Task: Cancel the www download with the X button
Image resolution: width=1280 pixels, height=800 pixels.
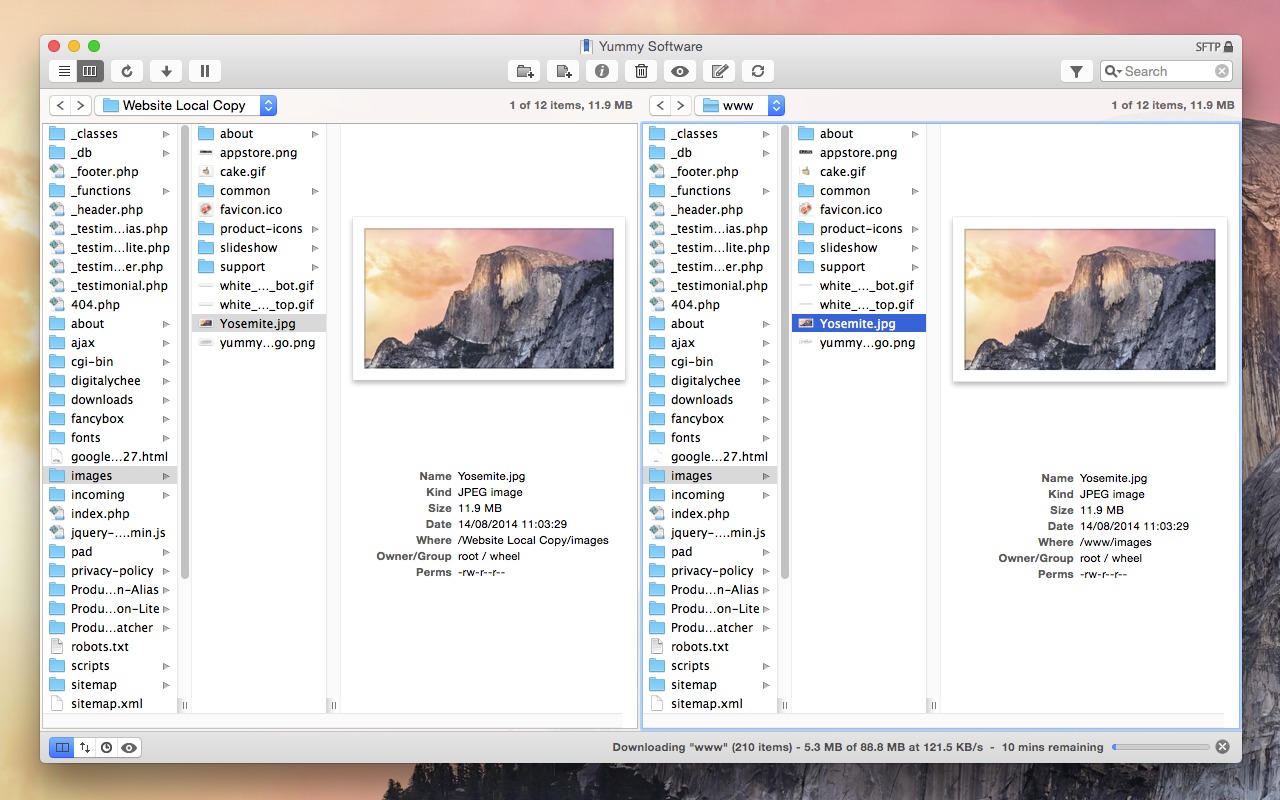Action: (1222, 747)
